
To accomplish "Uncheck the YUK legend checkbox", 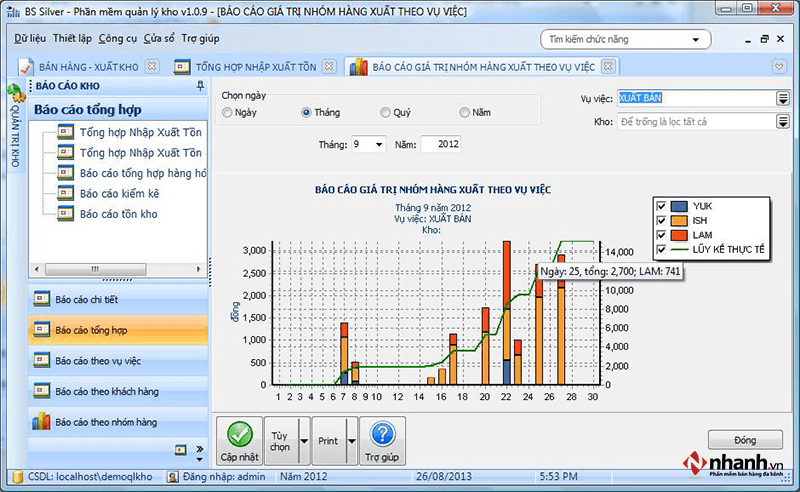I will pyautogui.click(x=661, y=206).
